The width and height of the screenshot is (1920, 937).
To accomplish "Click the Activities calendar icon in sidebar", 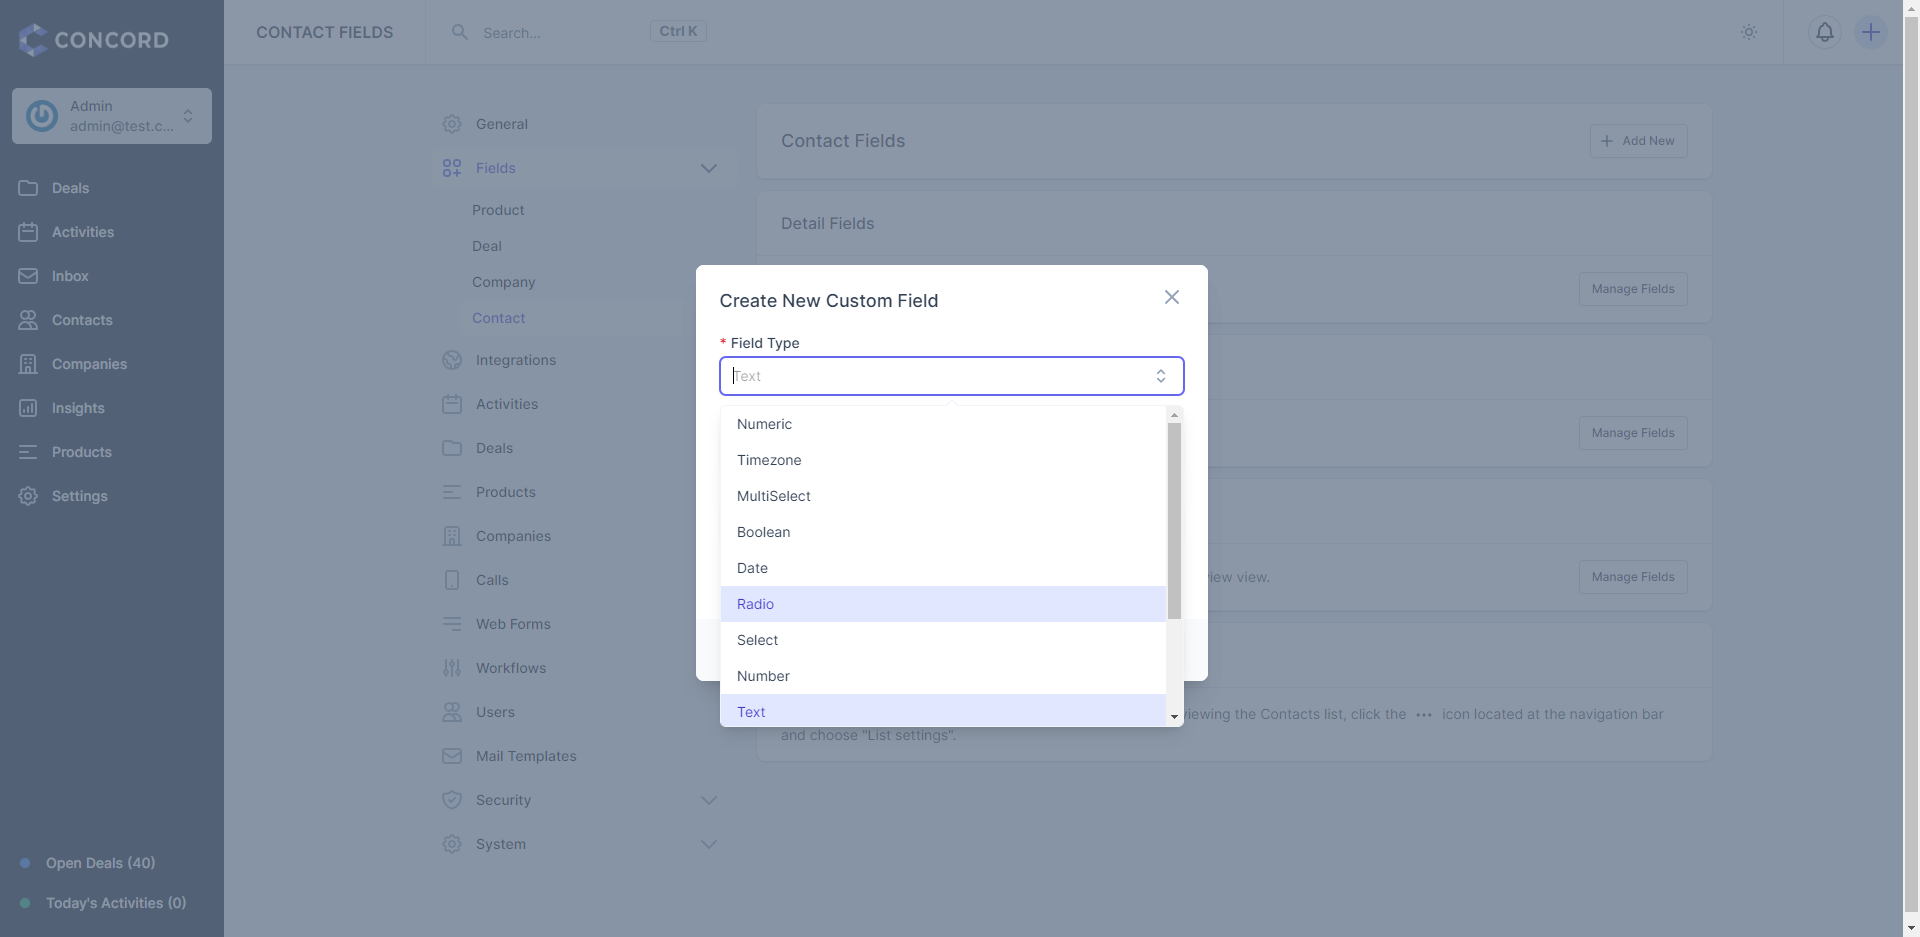I will pos(28,232).
